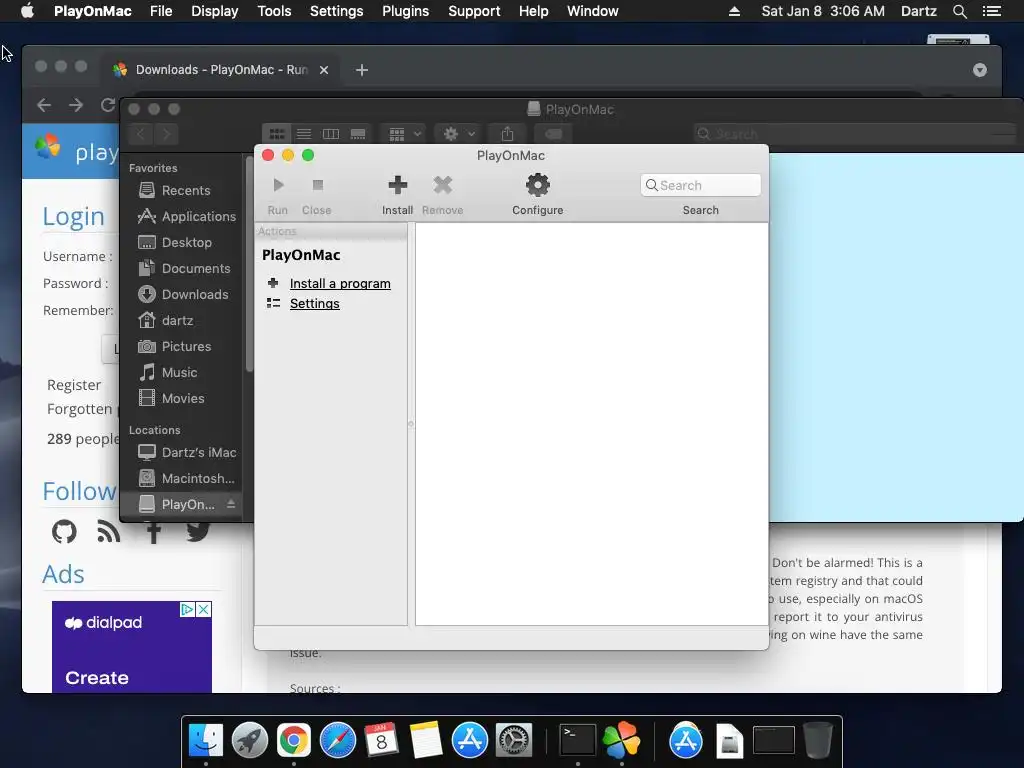Viewport: 1024px width, 768px height.
Task: Click the Install plus icon in toolbar
Action: [398, 185]
